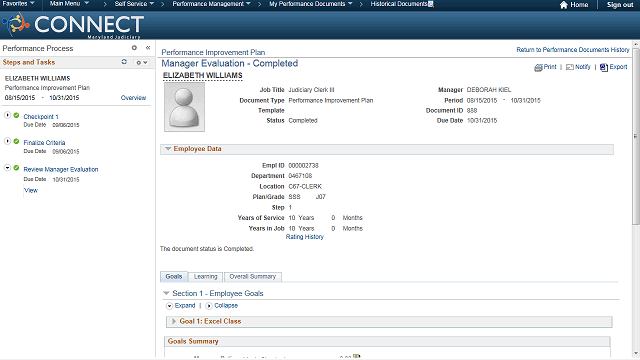Switch to the Goals tab
Screen dimensions: 640x360
point(174,277)
